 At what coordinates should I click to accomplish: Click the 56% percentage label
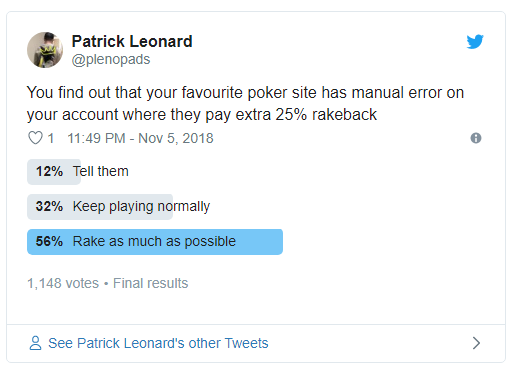point(49,241)
